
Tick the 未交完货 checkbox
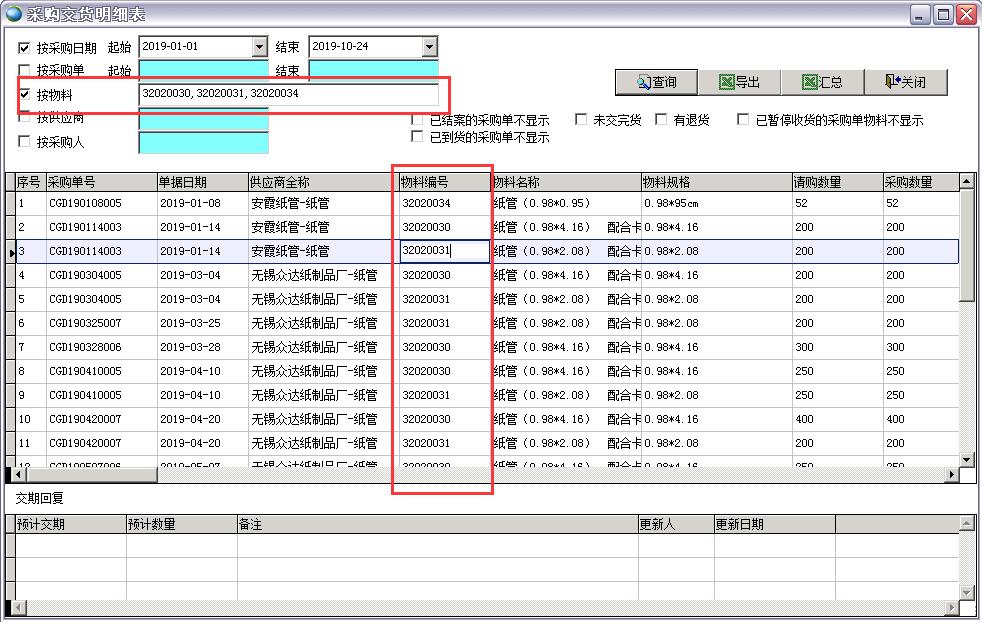coord(582,120)
